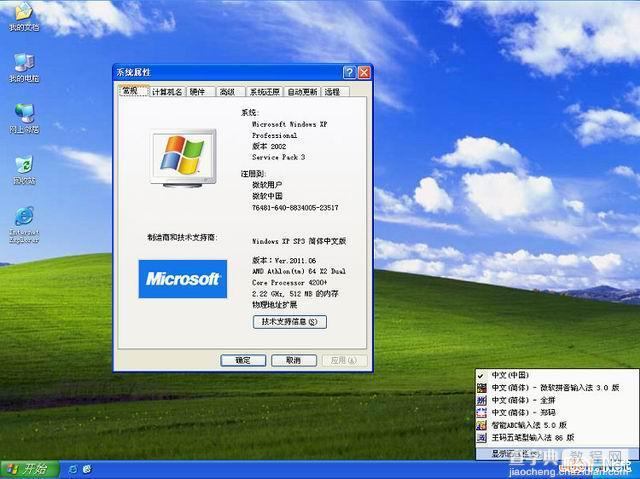
Task: Click the '版本 2002' text line
Action: (x=269, y=146)
